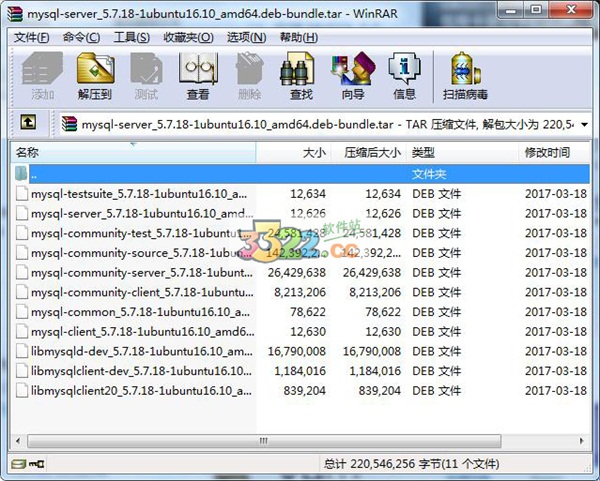Select the mysql-community-test DEB file name

pyautogui.click(x=141, y=233)
